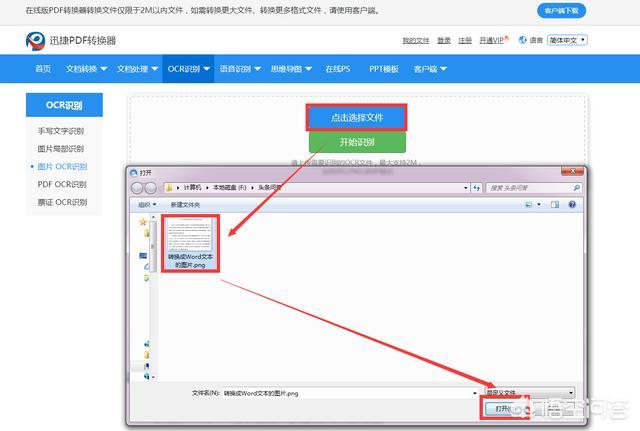Image resolution: width=640 pixels, height=431 pixels.
Task: Expand the 客户端 menu
Action: point(430,69)
